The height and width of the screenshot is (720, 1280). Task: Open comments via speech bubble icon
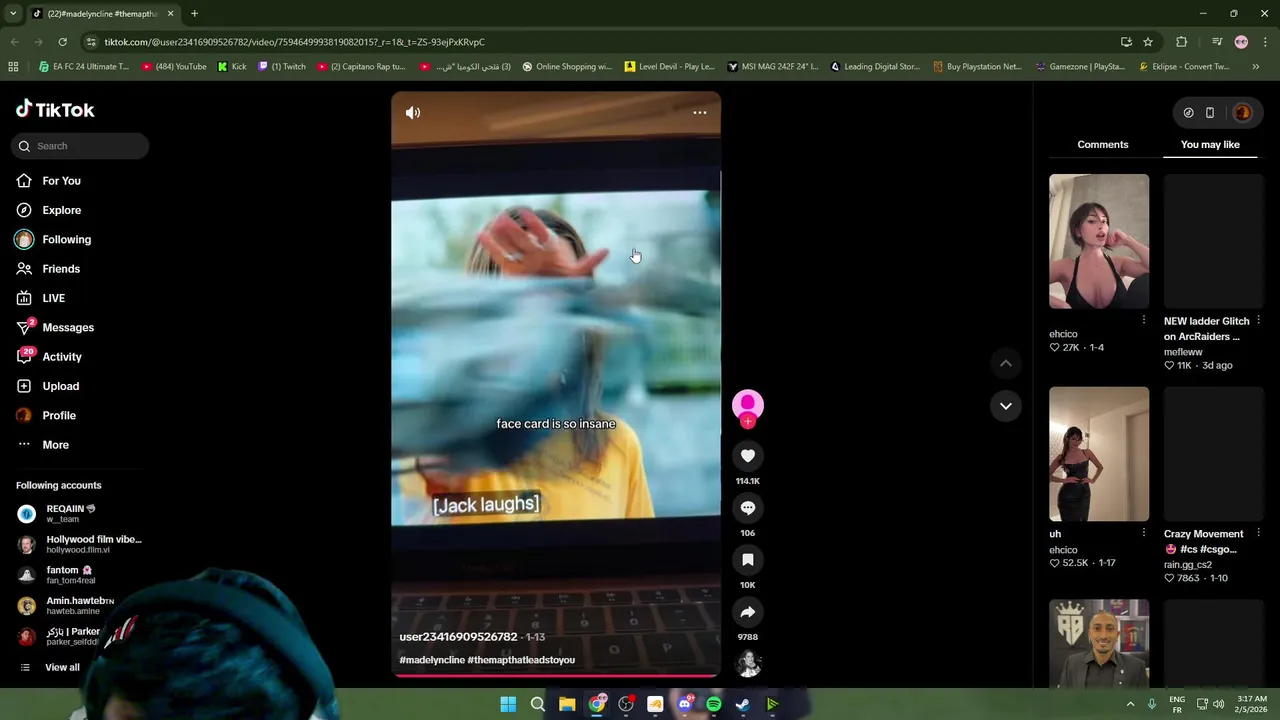[748, 508]
